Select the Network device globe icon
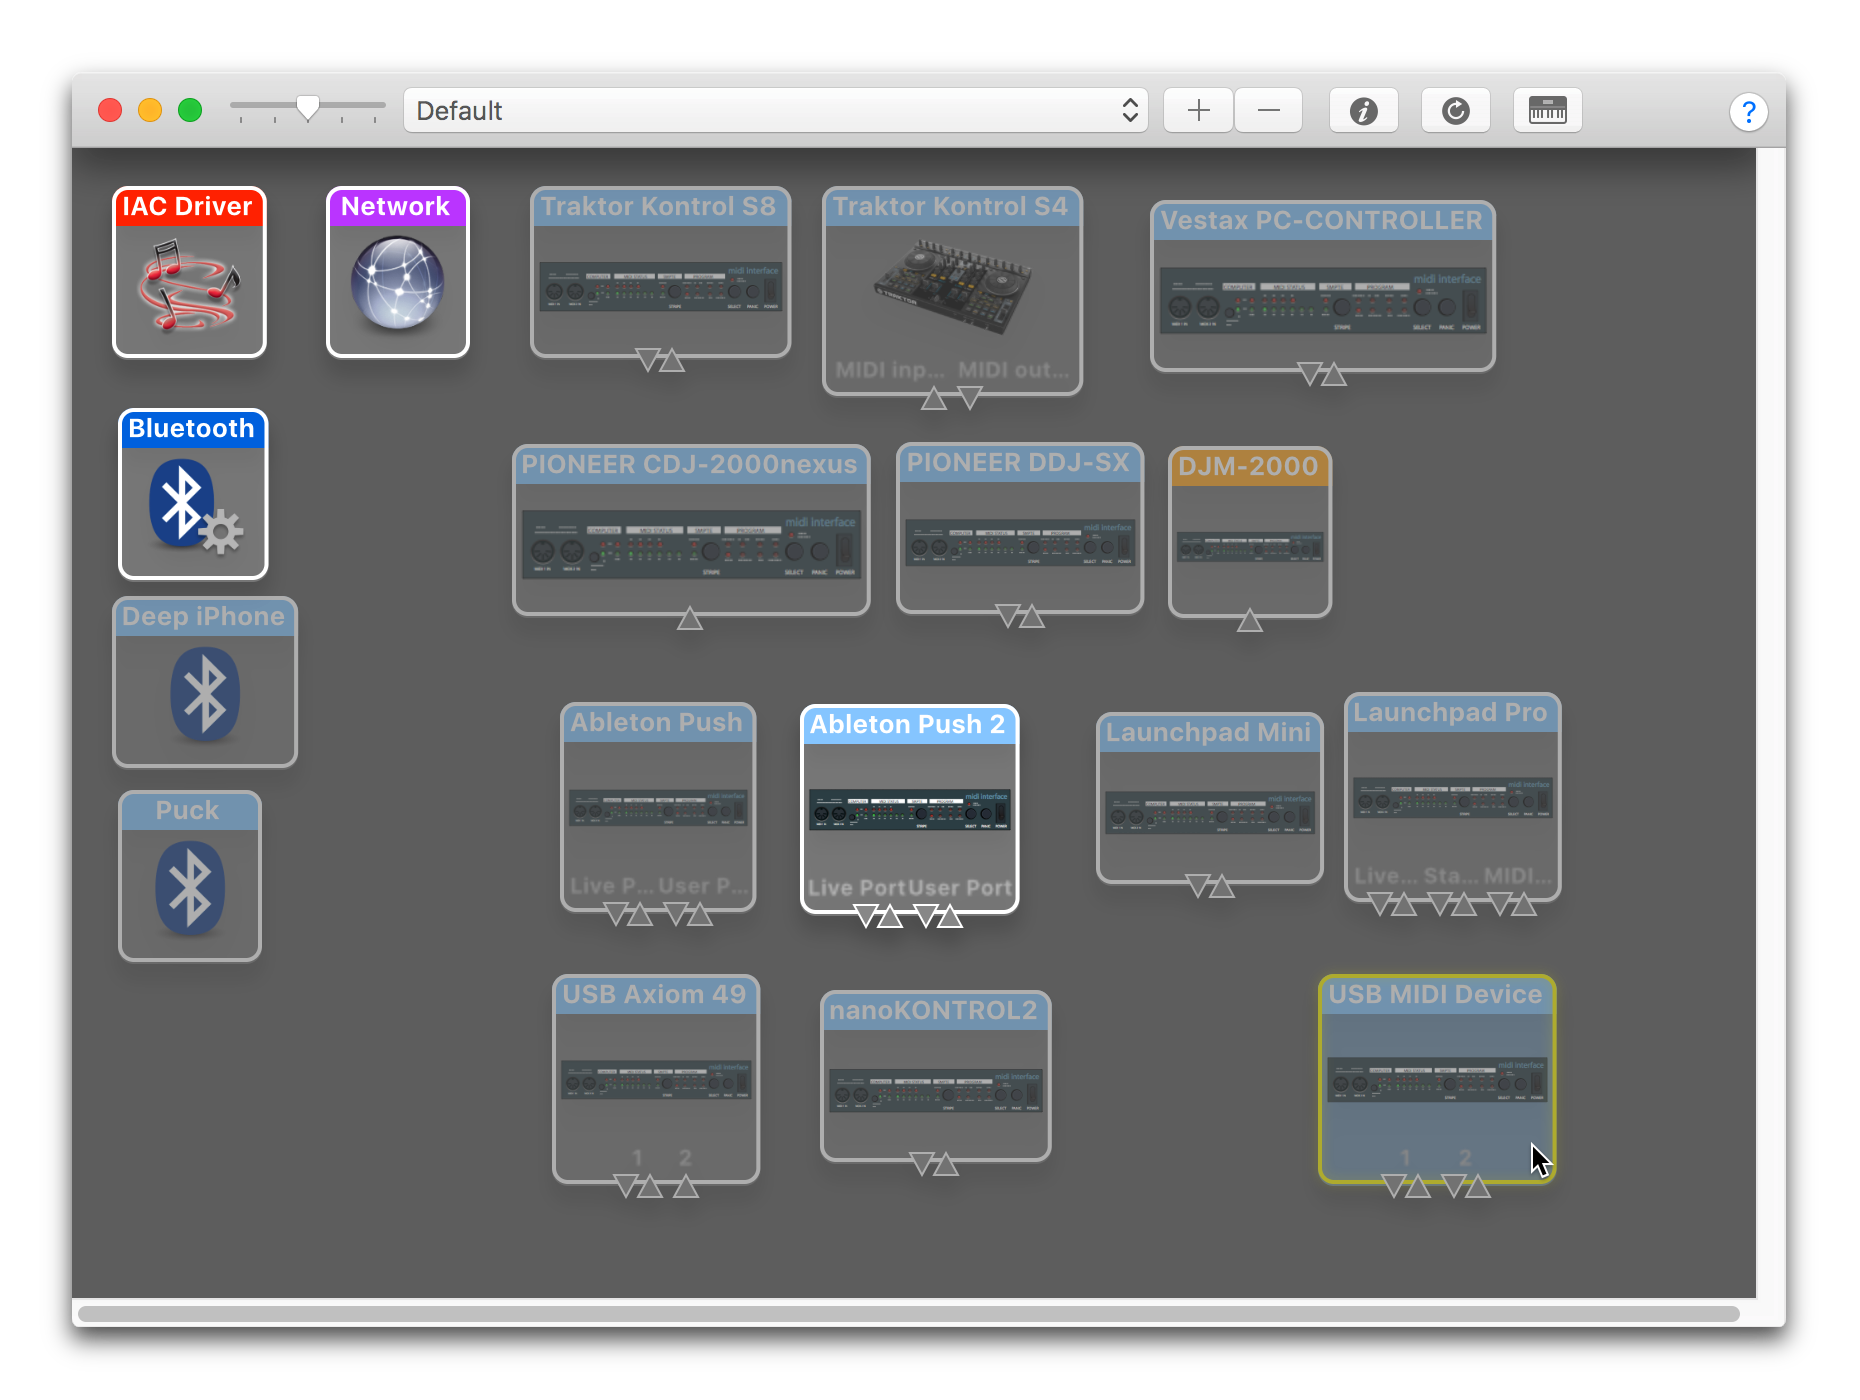The height and width of the screenshot is (1400, 1860). pyautogui.click(x=398, y=272)
